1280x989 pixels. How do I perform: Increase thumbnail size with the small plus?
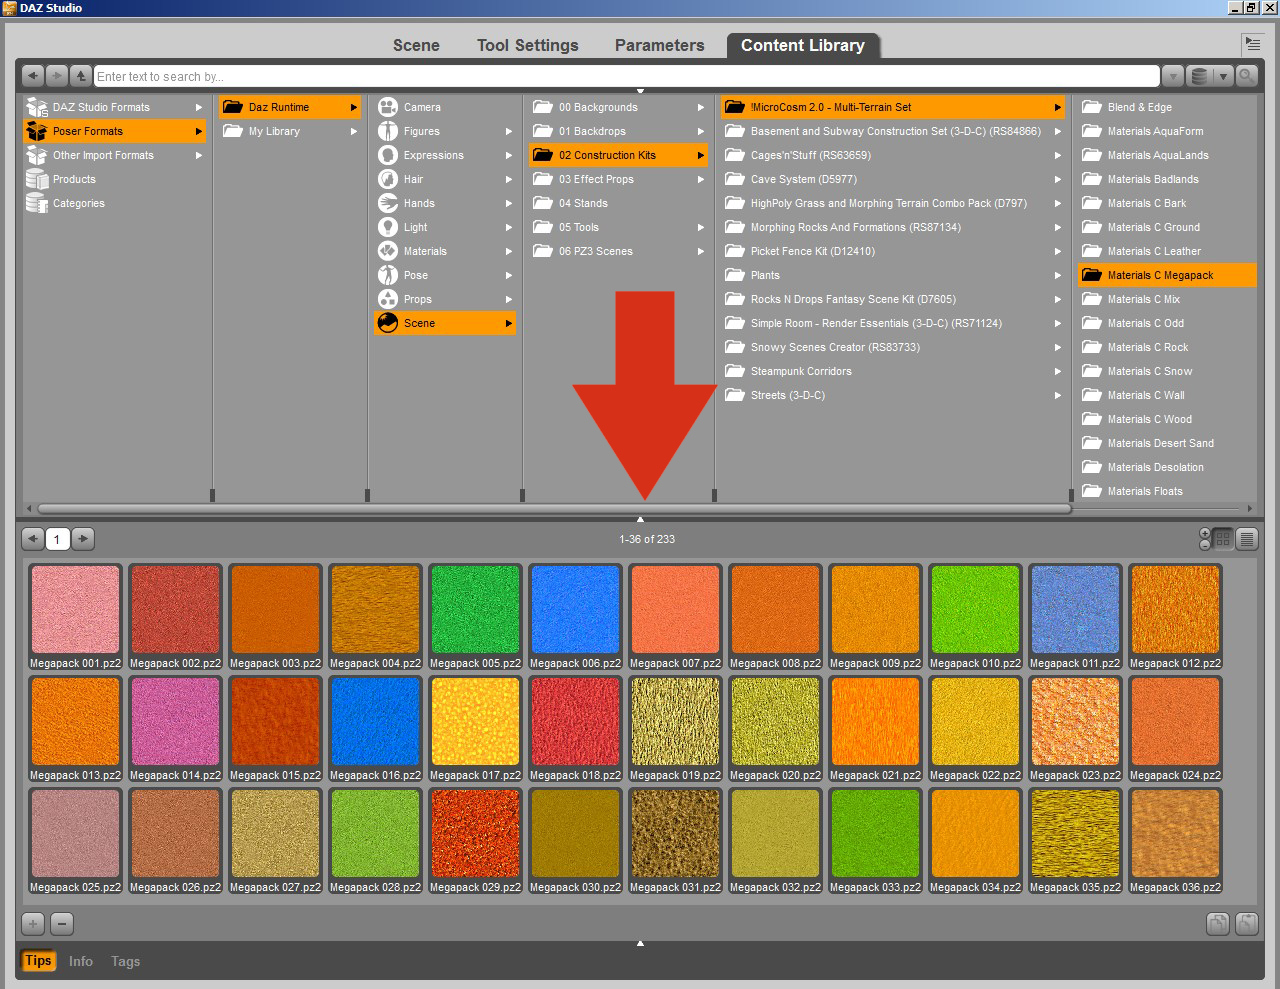click(1204, 533)
